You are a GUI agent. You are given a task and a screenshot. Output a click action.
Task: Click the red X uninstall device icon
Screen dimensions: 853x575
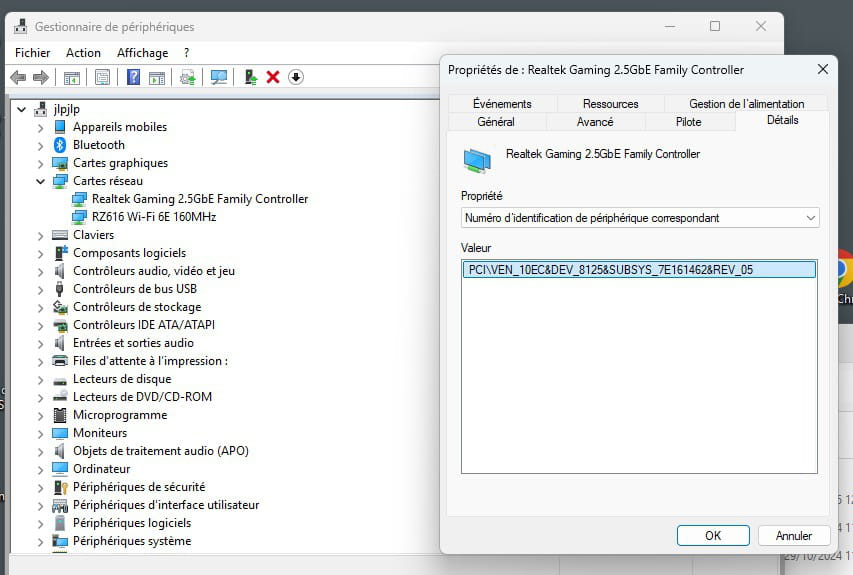tap(273, 77)
